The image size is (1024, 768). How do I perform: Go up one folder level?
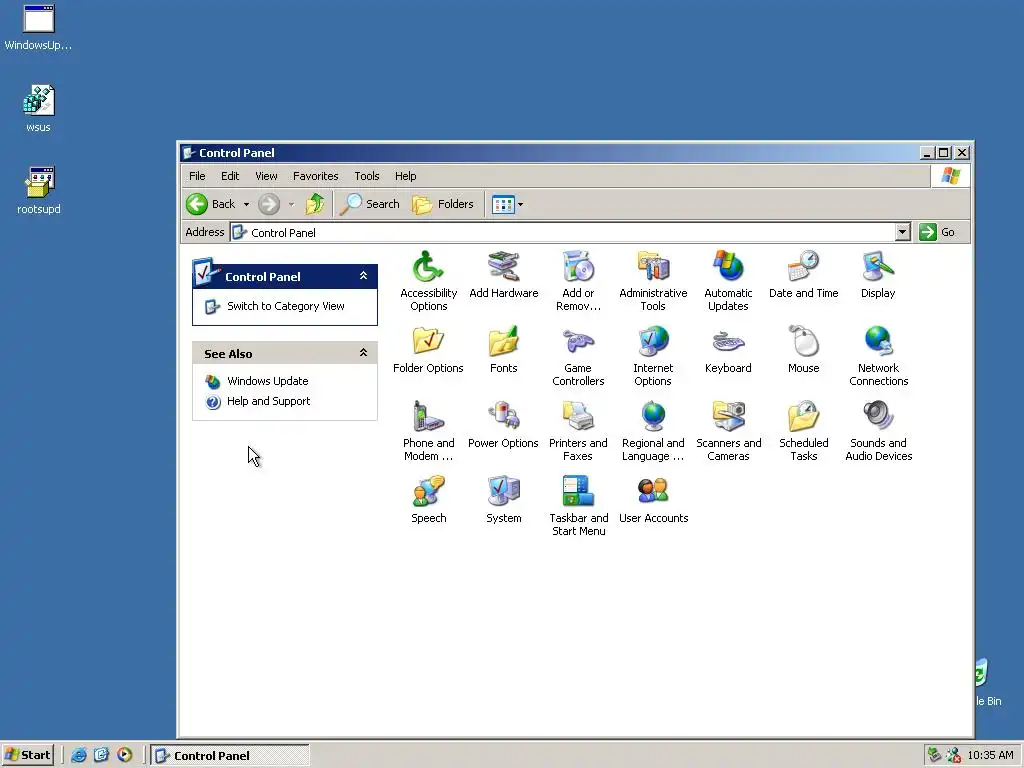(315, 204)
